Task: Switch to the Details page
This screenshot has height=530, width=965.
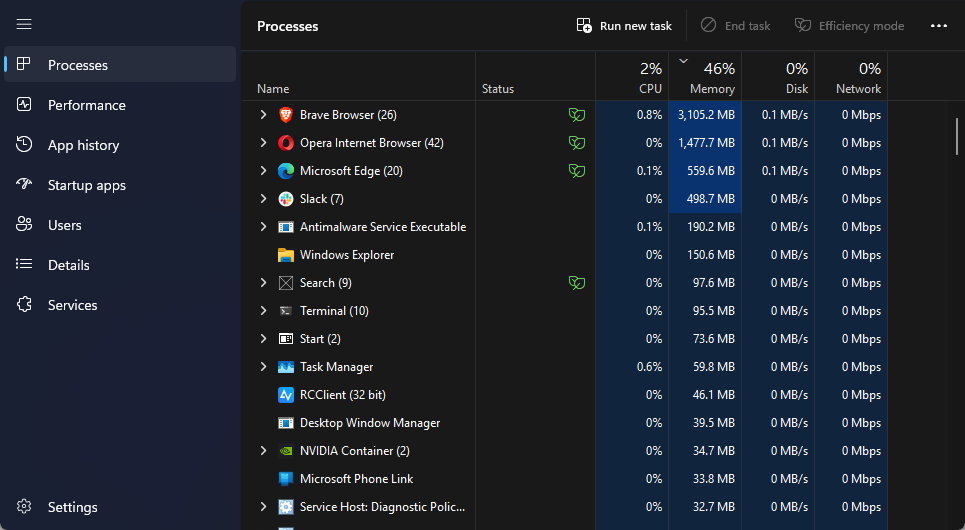Action: click(x=120, y=265)
